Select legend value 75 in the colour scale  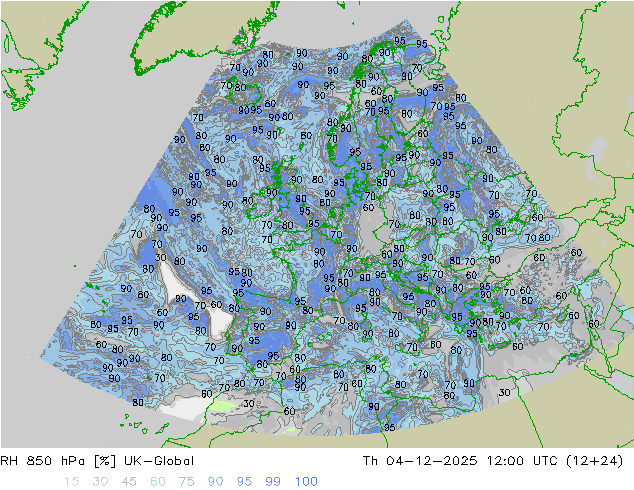(x=187, y=482)
